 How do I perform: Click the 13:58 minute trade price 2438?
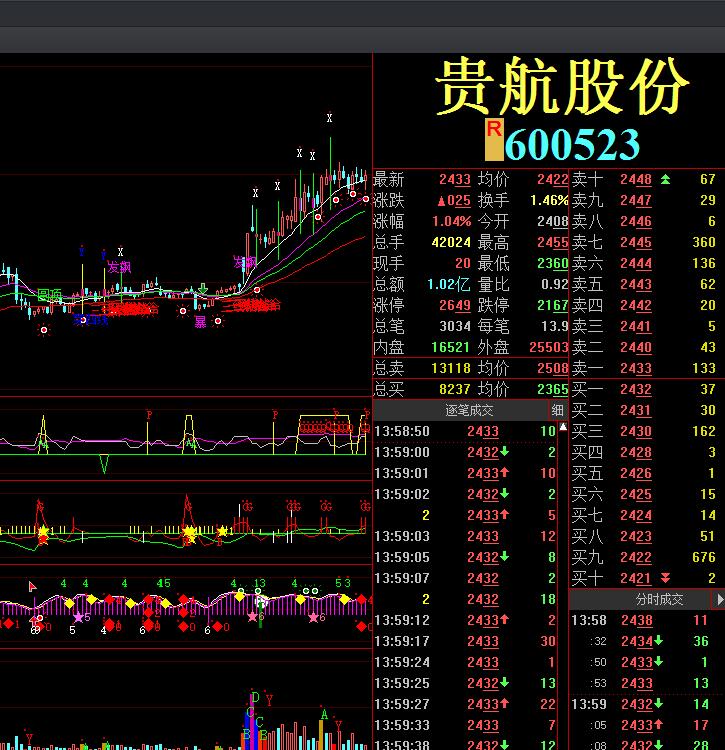point(637,620)
